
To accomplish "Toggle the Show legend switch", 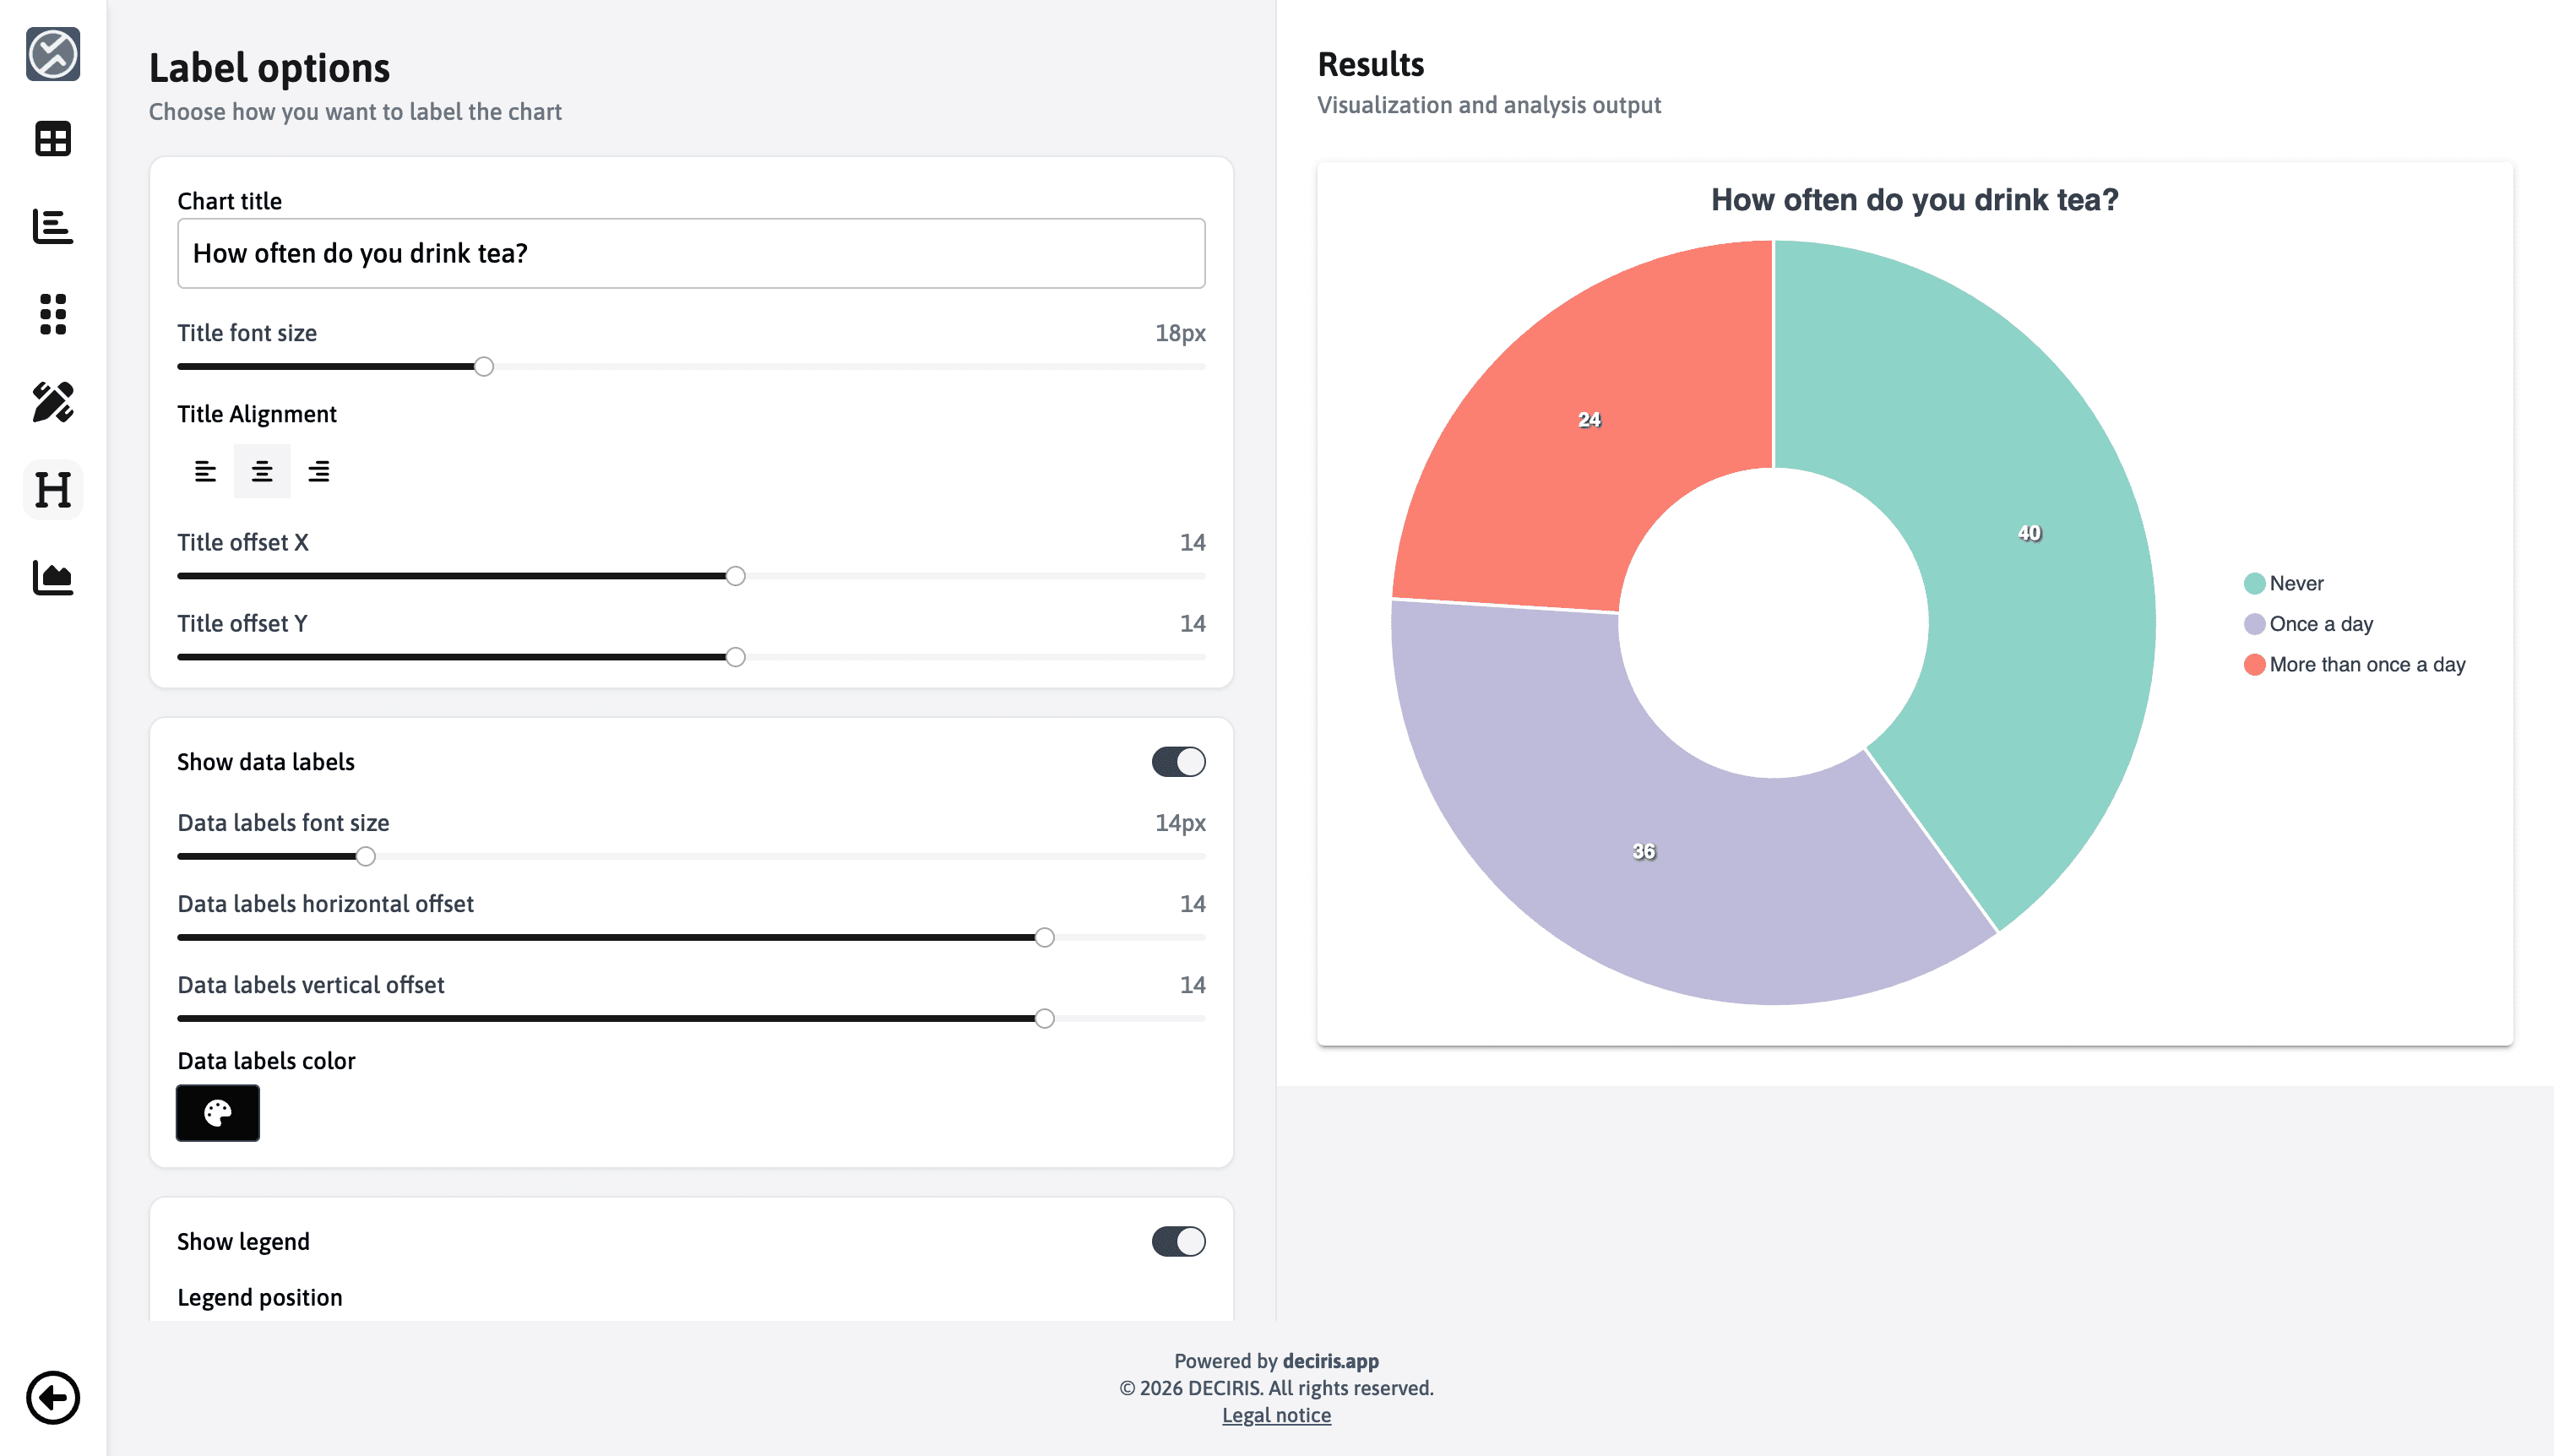I will point(1178,1241).
